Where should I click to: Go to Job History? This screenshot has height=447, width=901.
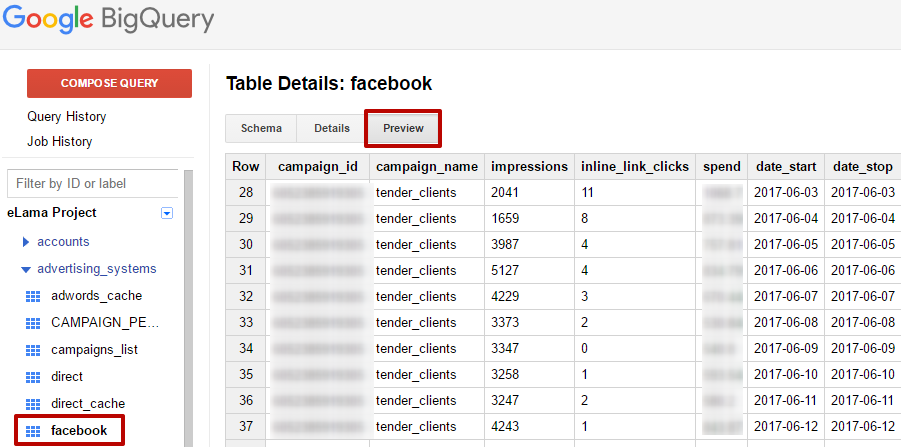(60, 142)
